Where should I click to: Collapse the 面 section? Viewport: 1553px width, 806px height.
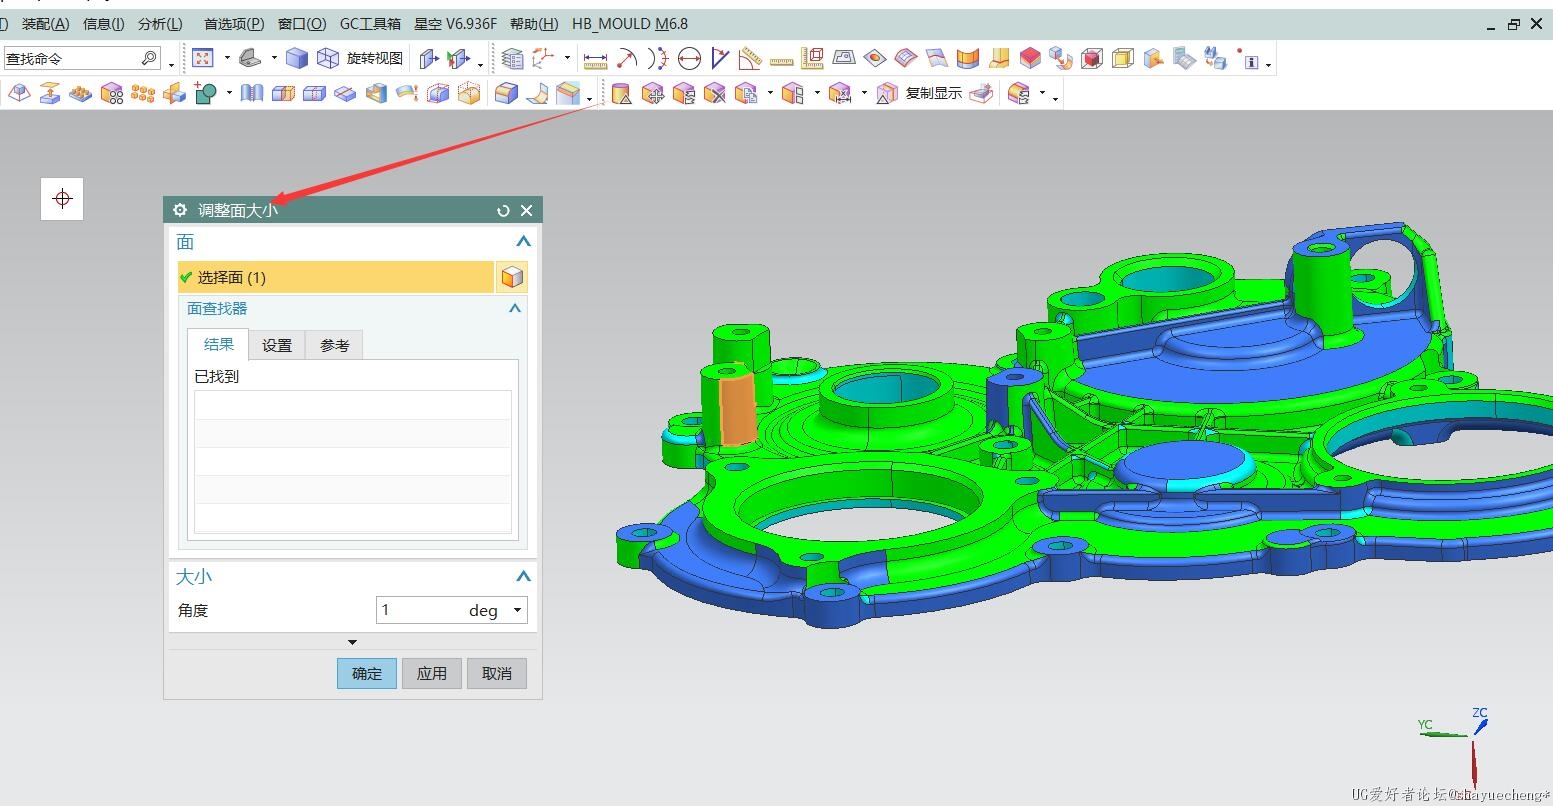pyautogui.click(x=523, y=242)
